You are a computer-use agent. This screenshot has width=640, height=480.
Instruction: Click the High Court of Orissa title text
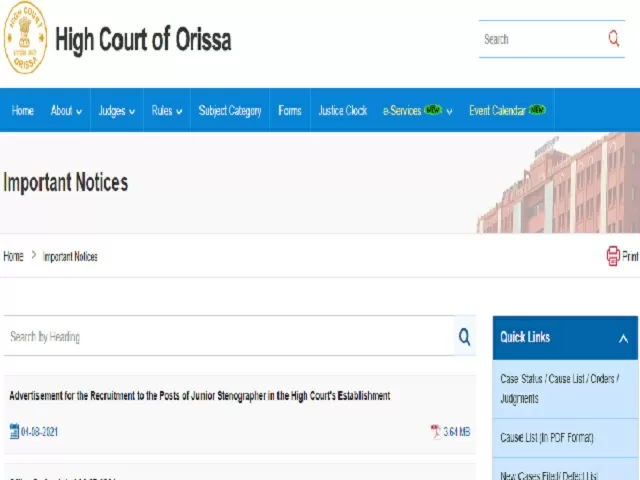143,40
